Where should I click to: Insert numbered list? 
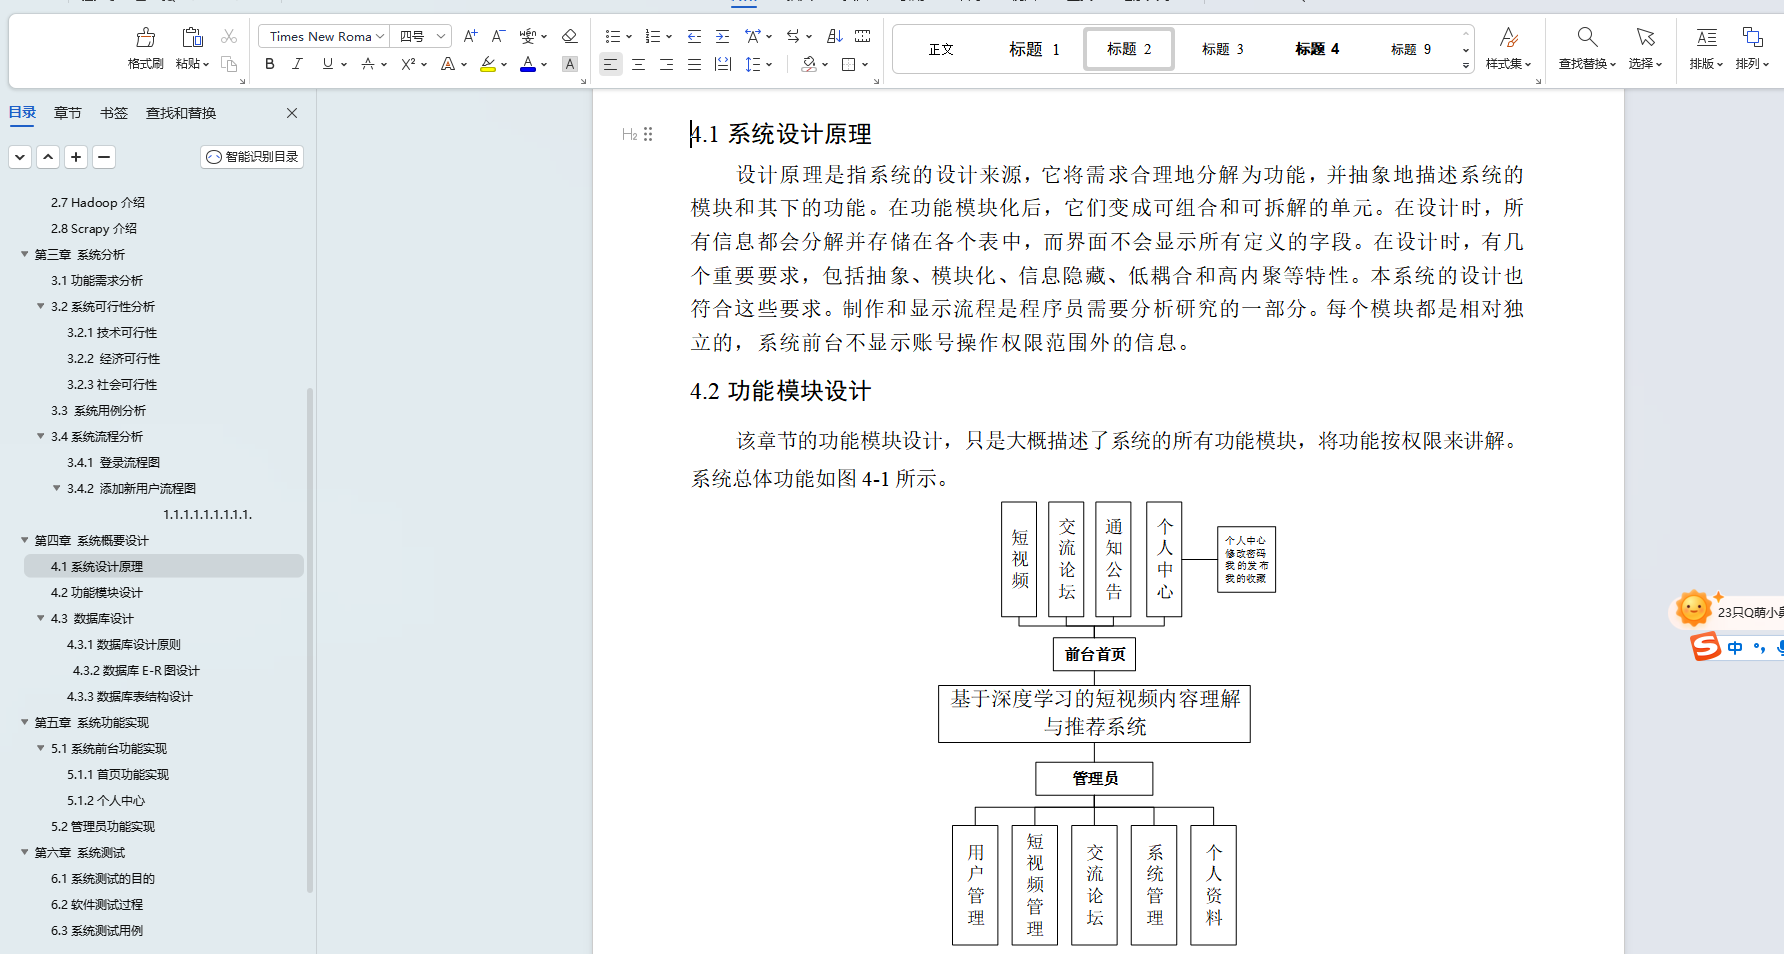pyautogui.click(x=653, y=36)
